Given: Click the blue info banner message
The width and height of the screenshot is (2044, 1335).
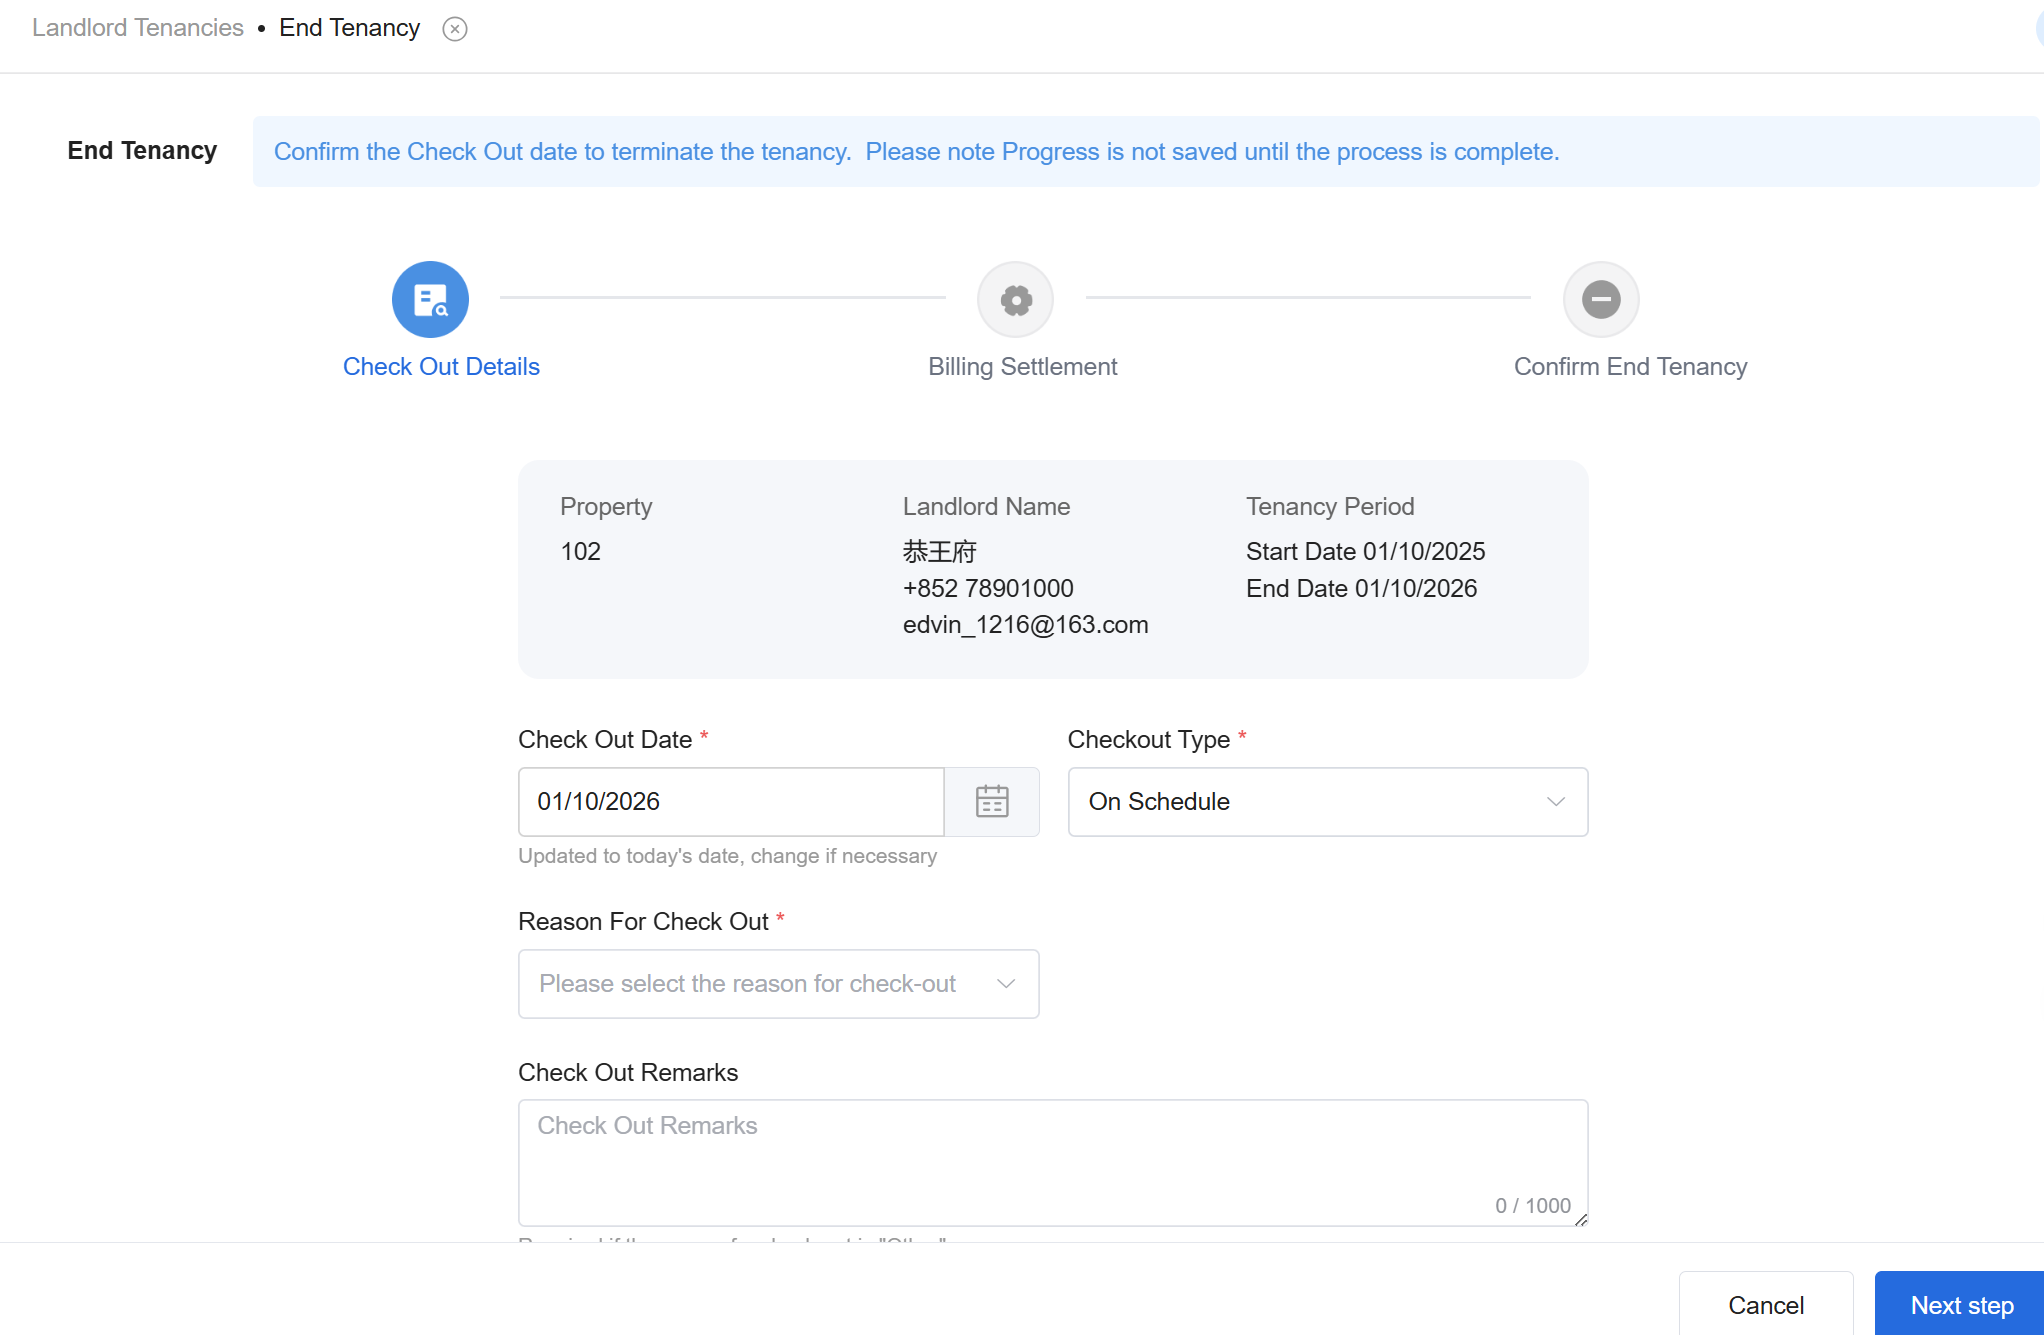Looking at the screenshot, I should click(x=916, y=152).
